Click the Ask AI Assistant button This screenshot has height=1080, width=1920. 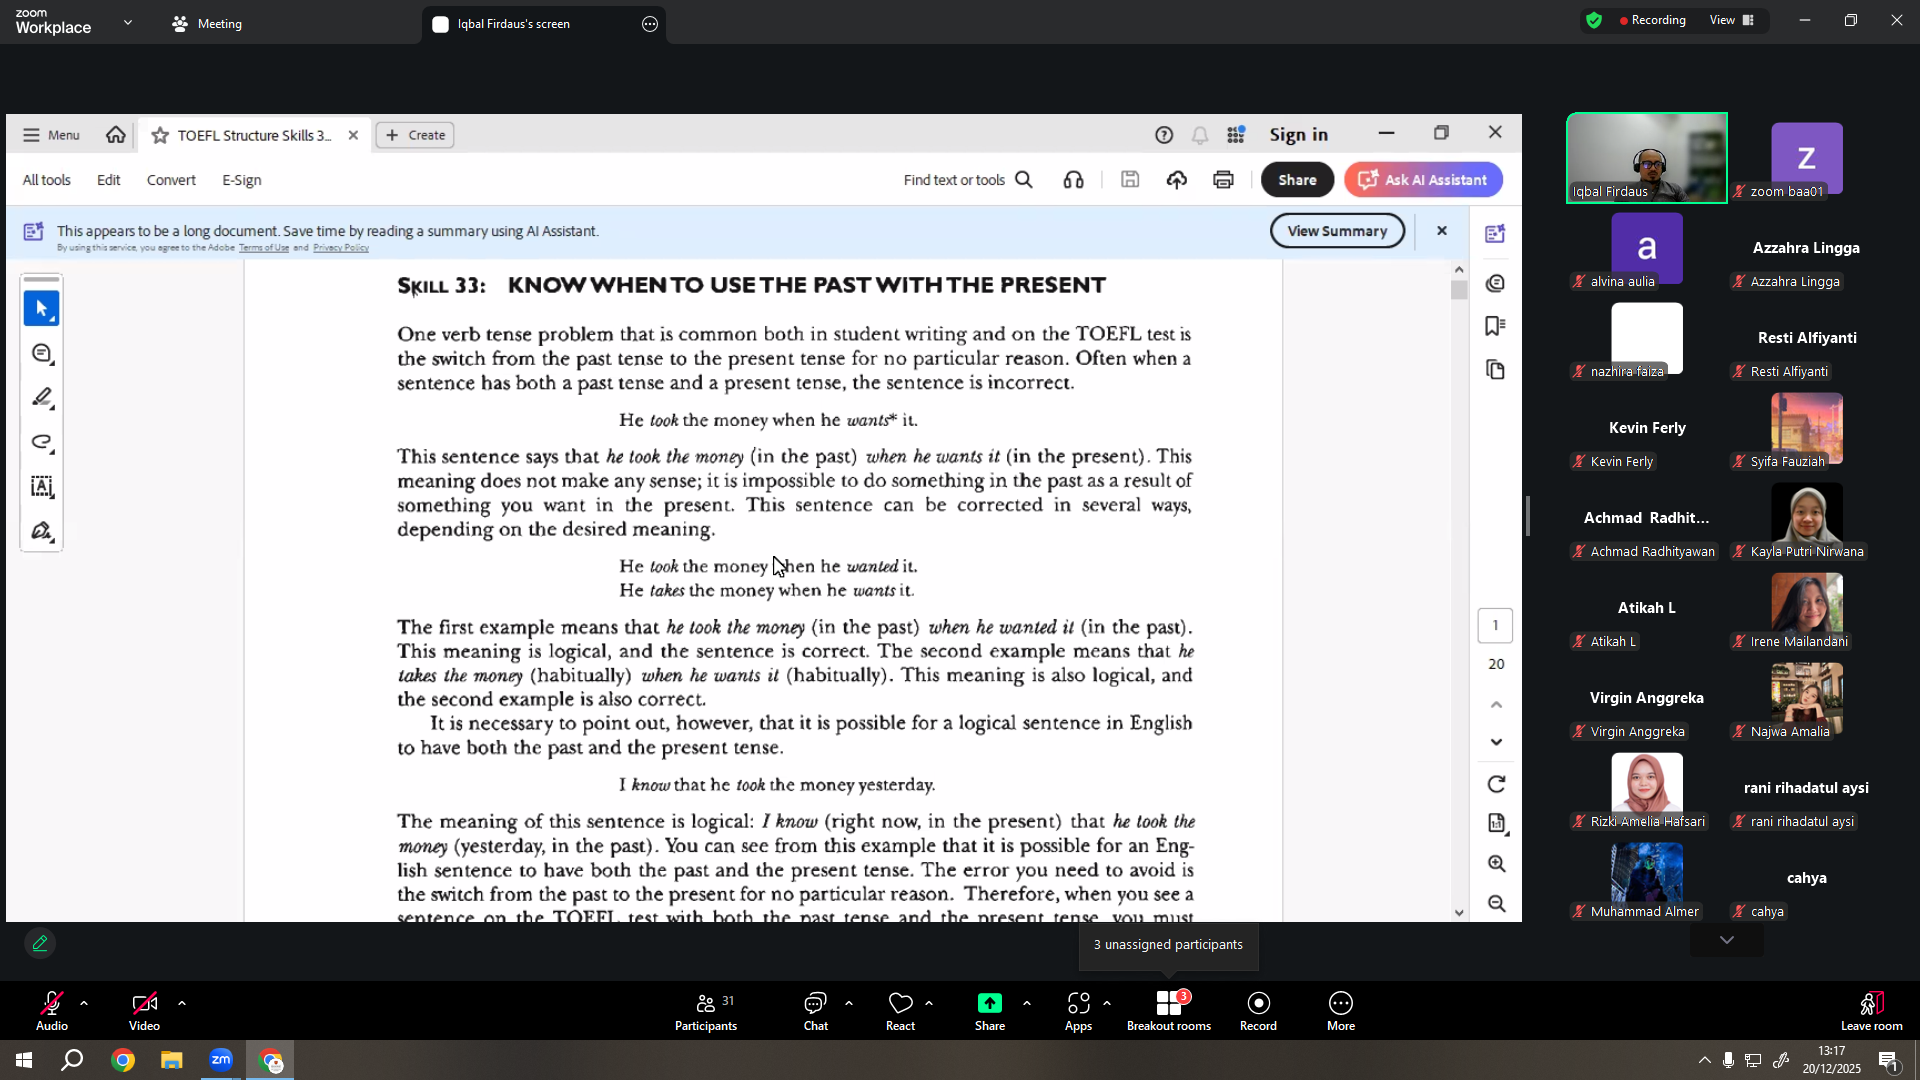[x=1423, y=180]
